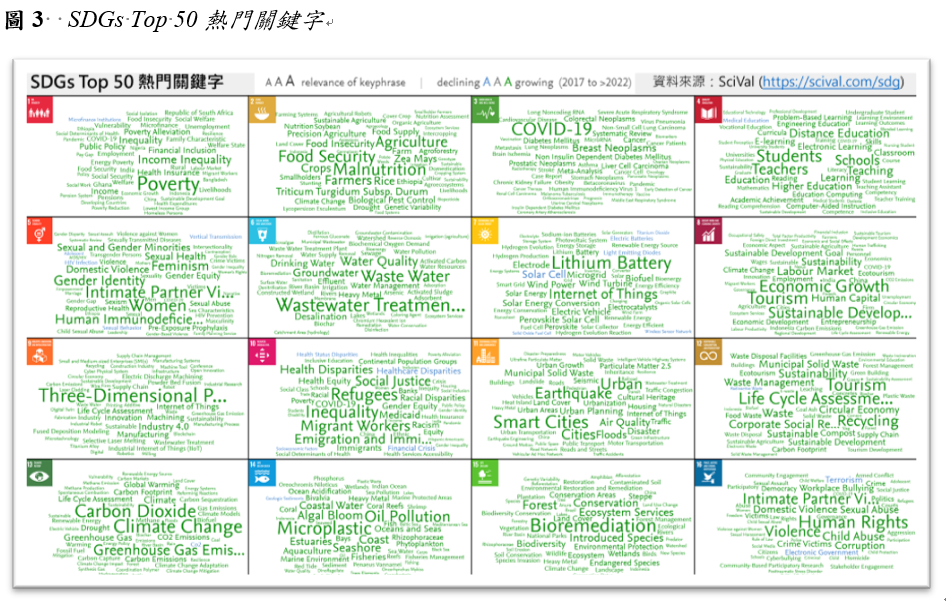Image resolution: width=946 pixels, height=606 pixels.
Task: Select the green SDG 15 Life on Land icon
Action: click(x=485, y=473)
